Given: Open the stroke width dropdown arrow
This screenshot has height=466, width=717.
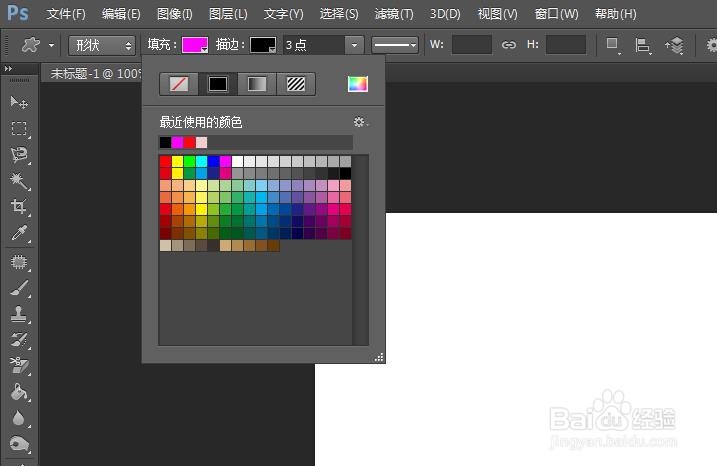Looking at the screenshot, I should [x=354, y=45].
